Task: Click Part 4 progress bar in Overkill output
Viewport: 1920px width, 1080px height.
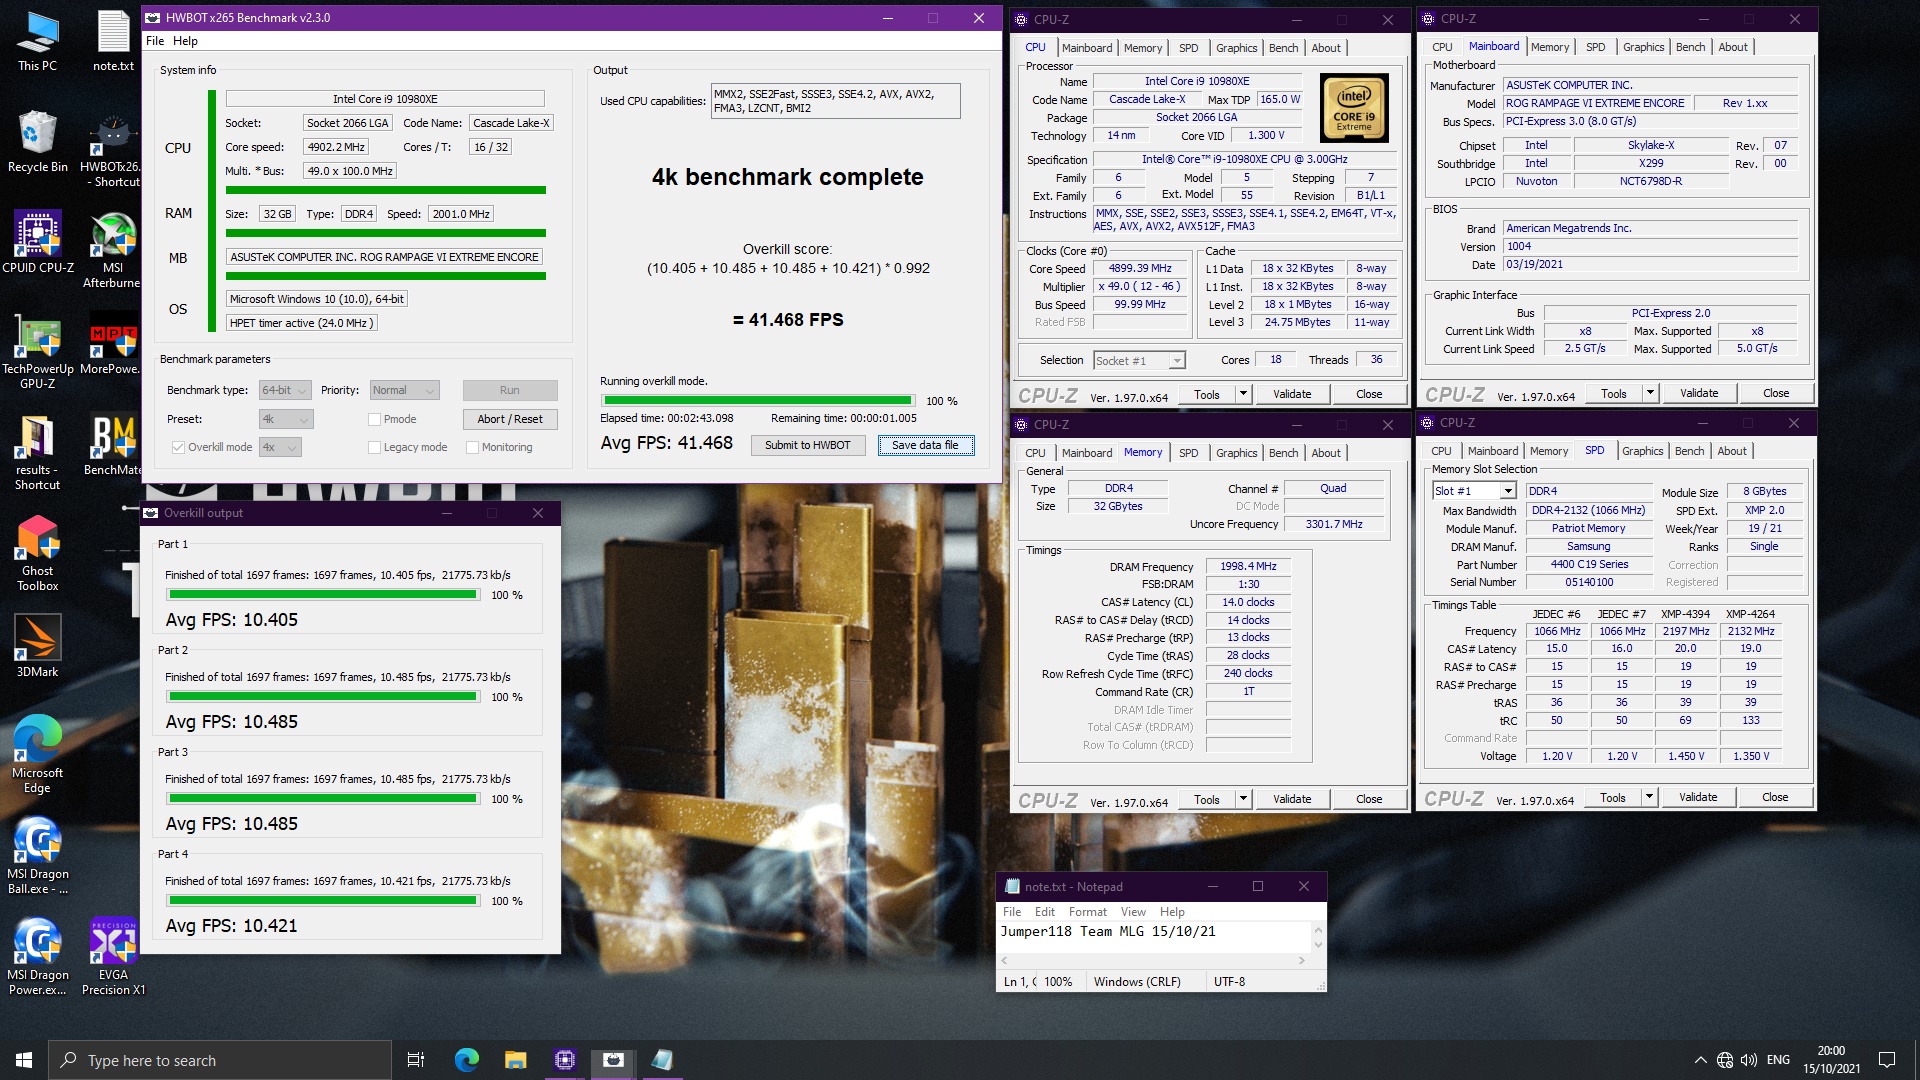Action: click(x=323, y=900)
